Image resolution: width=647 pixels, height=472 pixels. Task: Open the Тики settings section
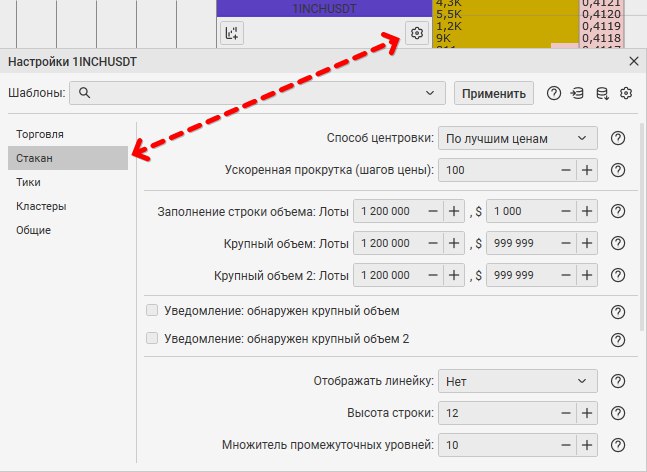29,182
